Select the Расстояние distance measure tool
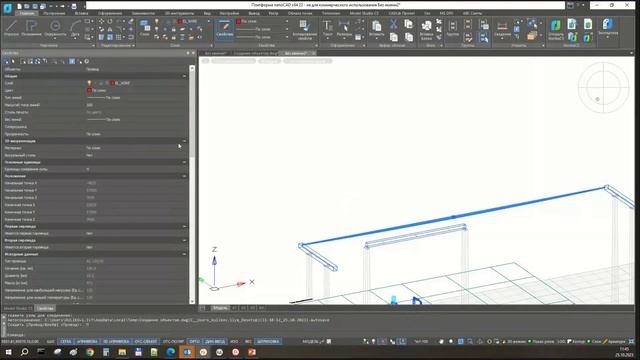The height and width of the screenshot is (360, 640). click(x=502, y=29)
